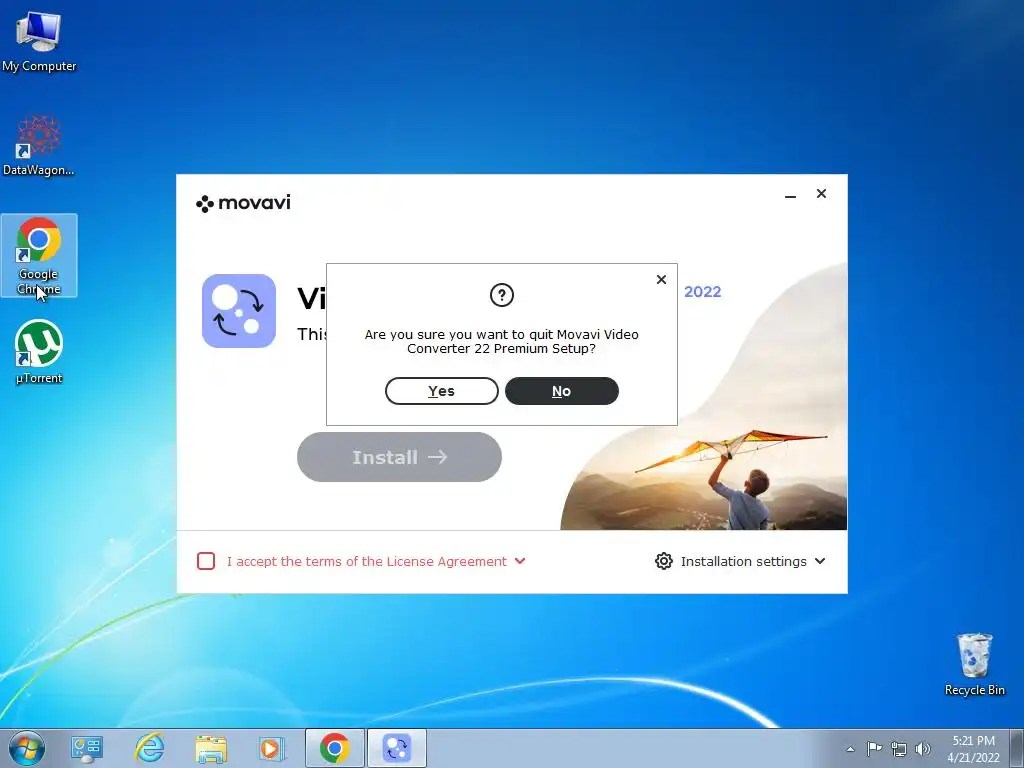Launch Windows Media Player from taskbar
This screenshot has width=1024, height=768.
[271, 748]
